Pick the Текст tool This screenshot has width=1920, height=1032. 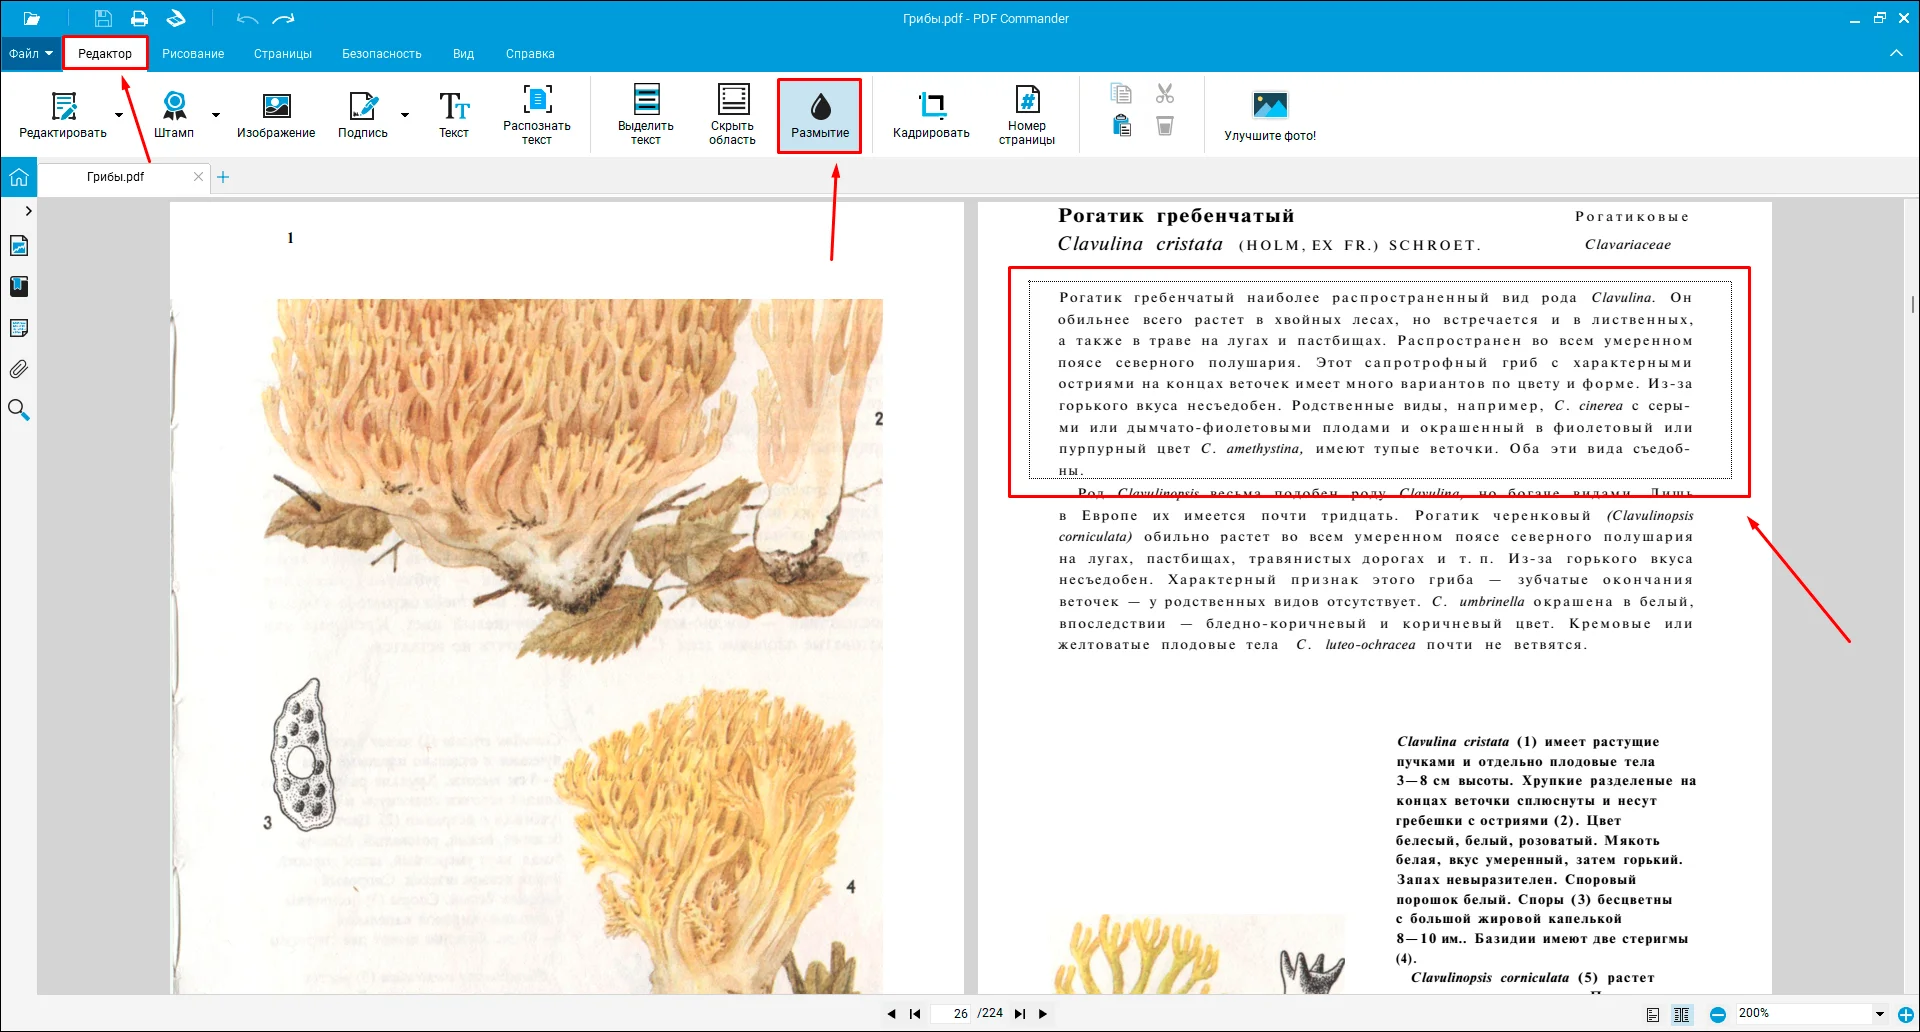[454, 115]
